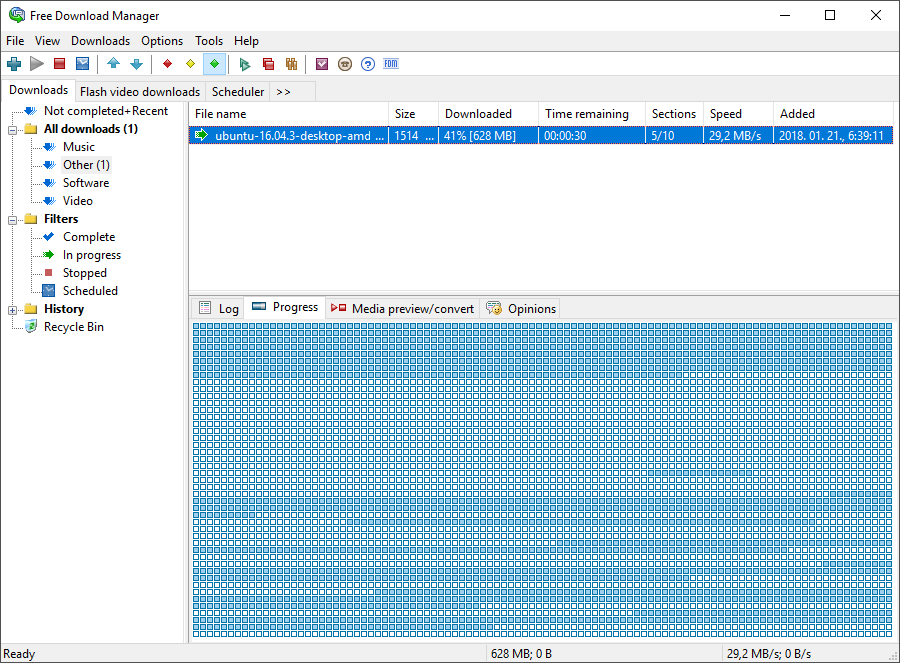Switch to medium traffic mode (yellow diamond)
Viewport: 900px width, 663px height.
pyautogui.click(x=190, y=64)
